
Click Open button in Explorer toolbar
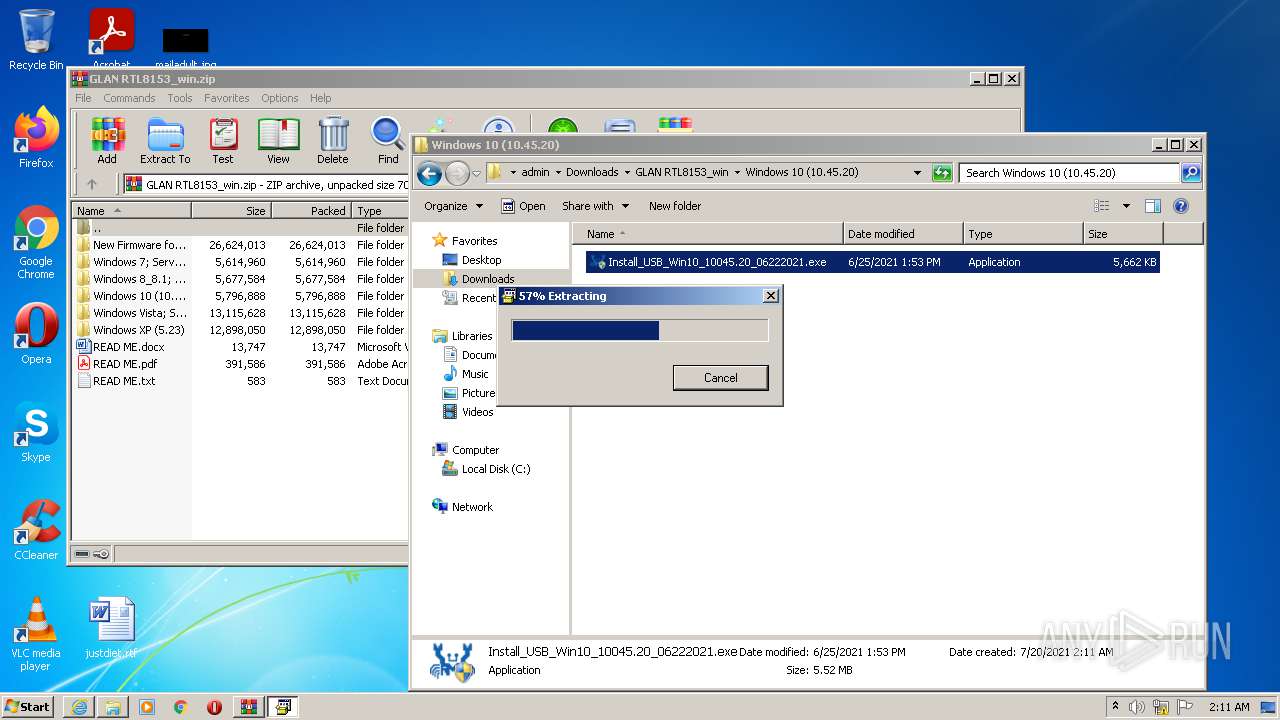(x=523, y=206)
